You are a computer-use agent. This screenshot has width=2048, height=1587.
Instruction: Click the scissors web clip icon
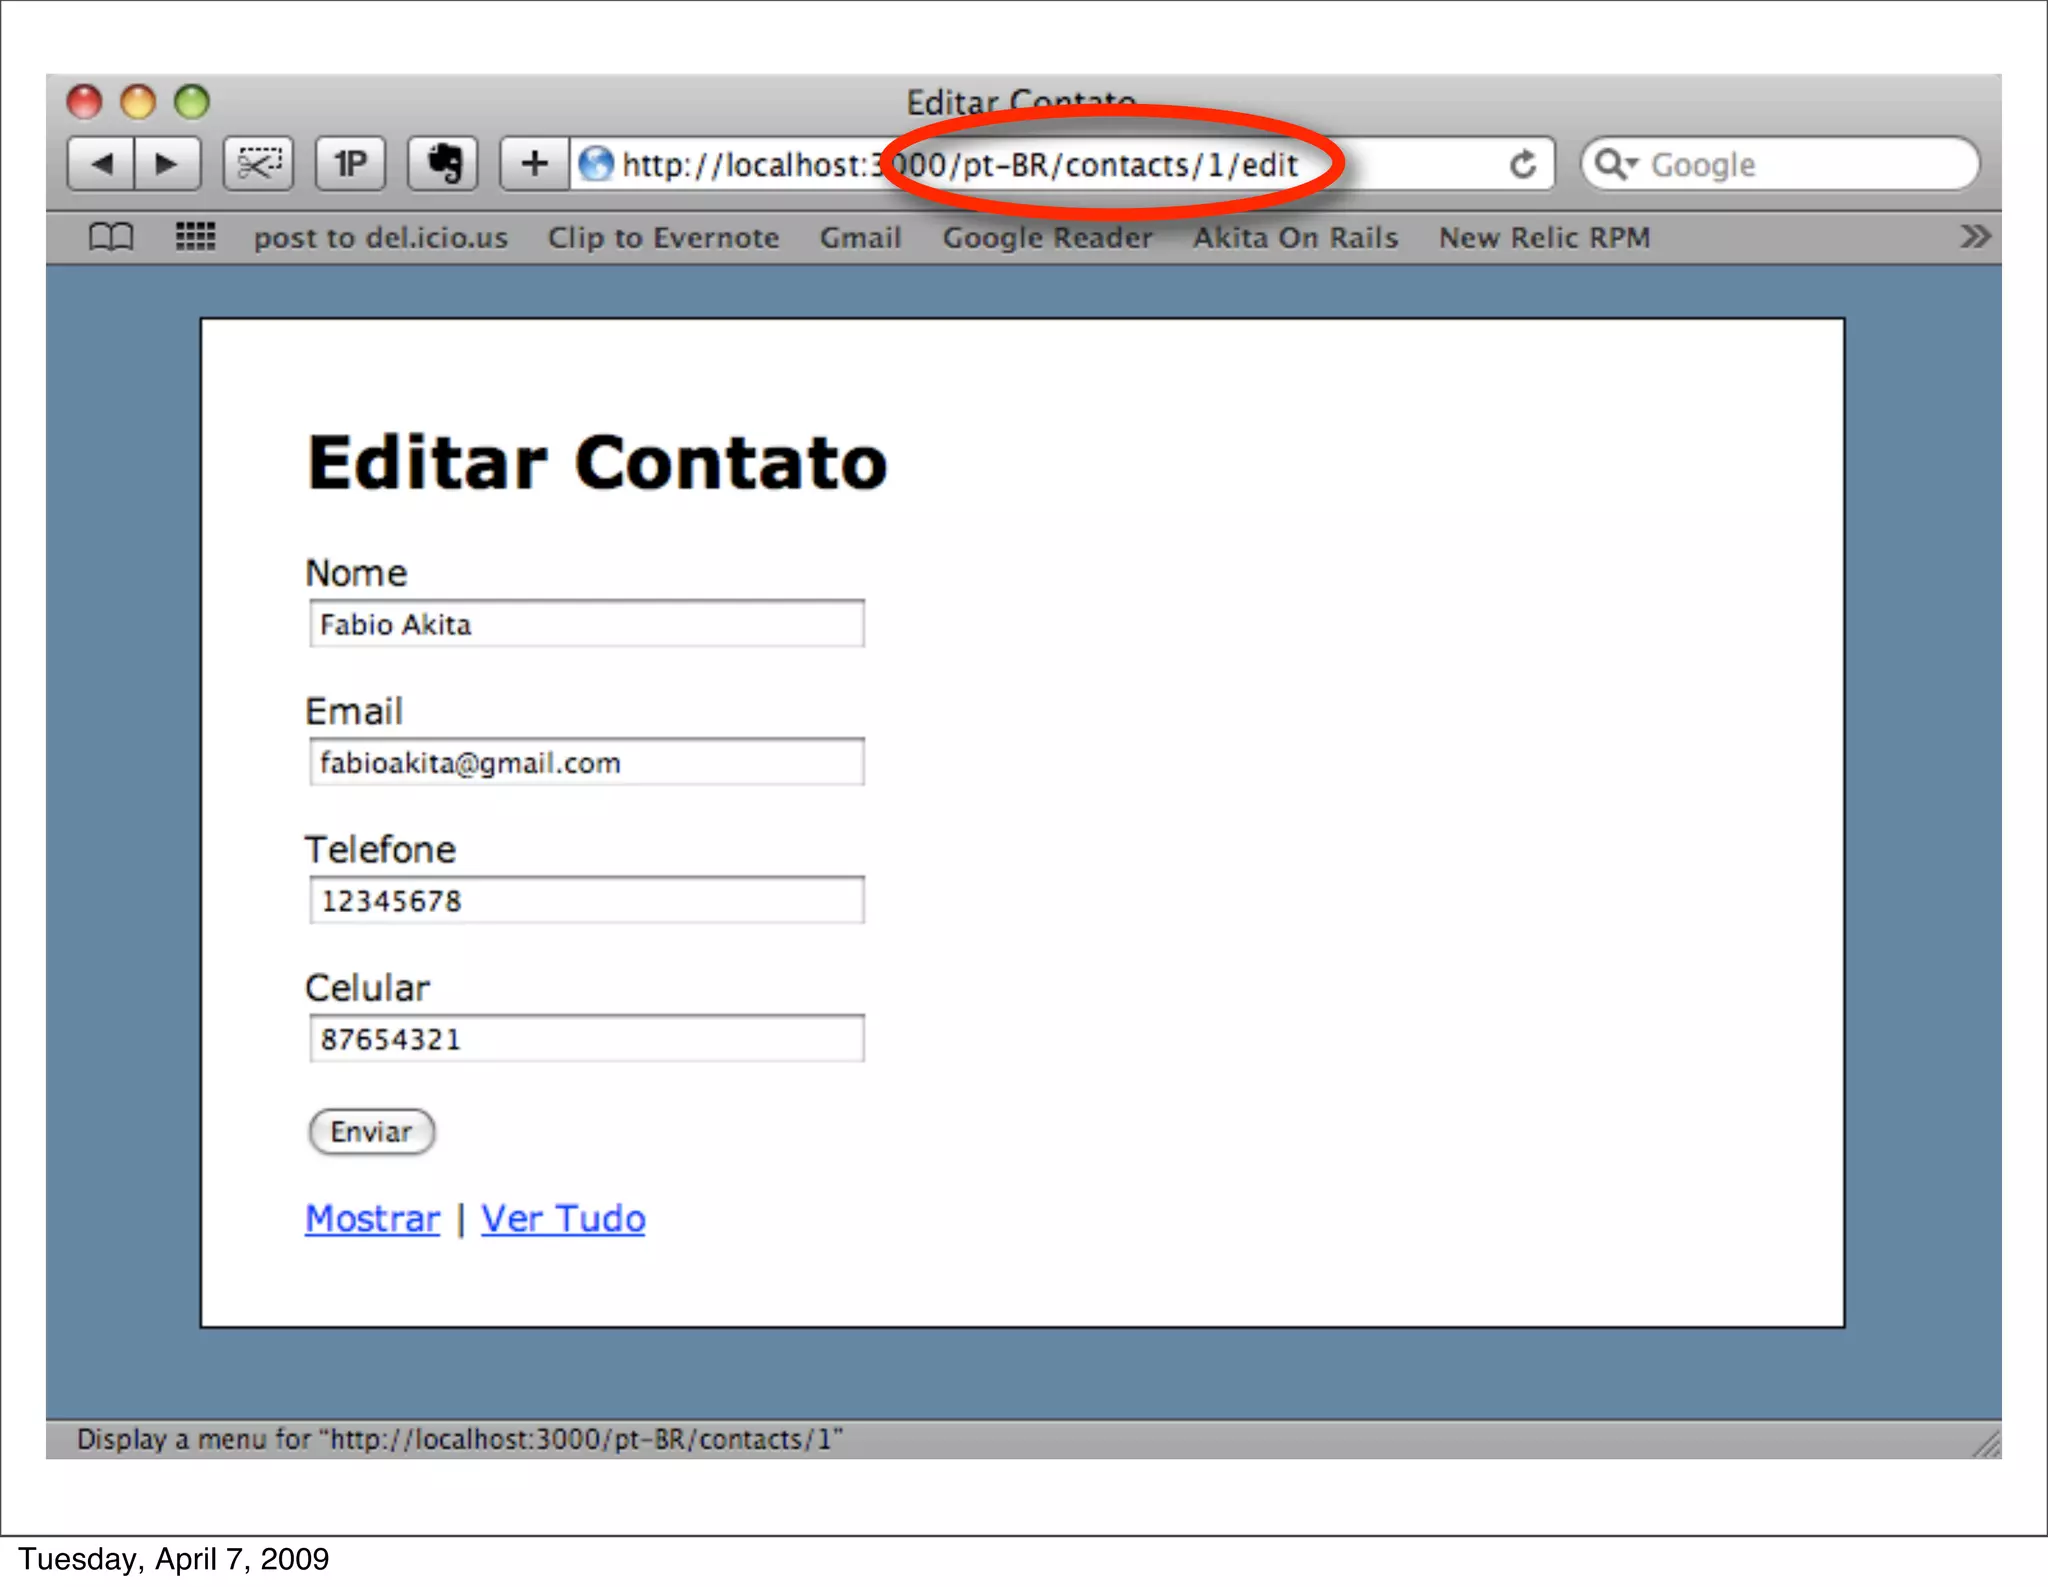point(258,164)
